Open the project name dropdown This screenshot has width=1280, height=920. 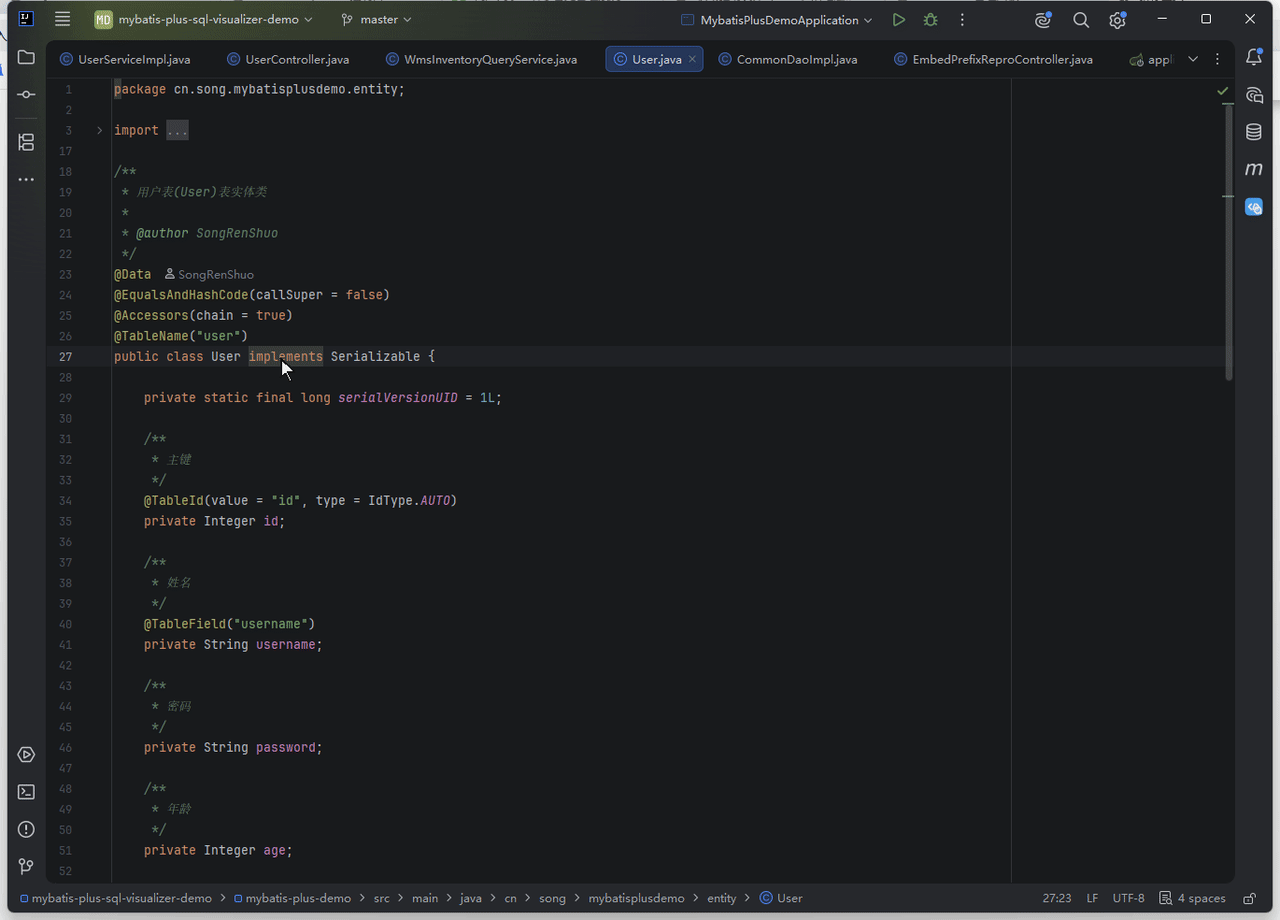coord(203,20)
